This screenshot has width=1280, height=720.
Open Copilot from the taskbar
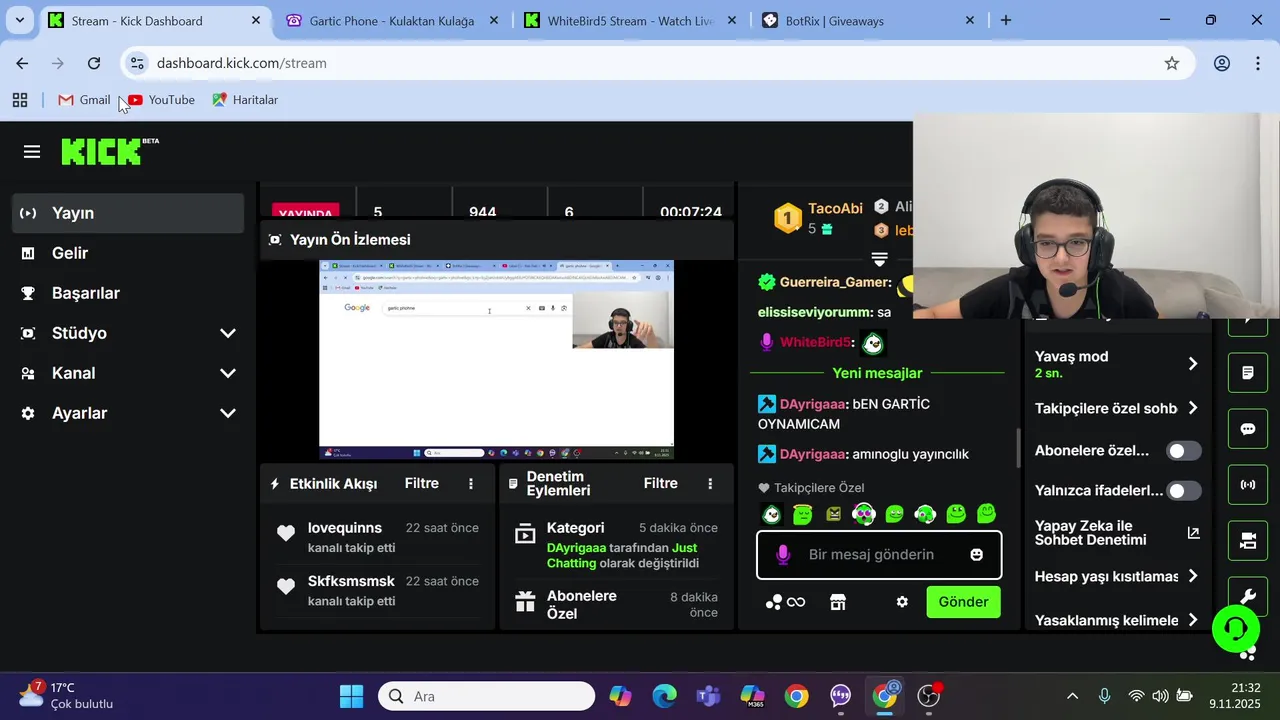pos(620,696)
